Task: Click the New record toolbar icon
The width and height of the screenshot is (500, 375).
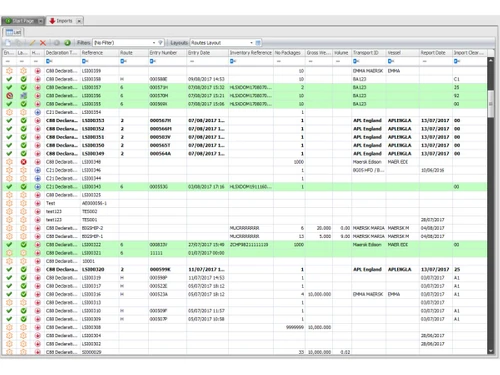Action: [8, 43]
